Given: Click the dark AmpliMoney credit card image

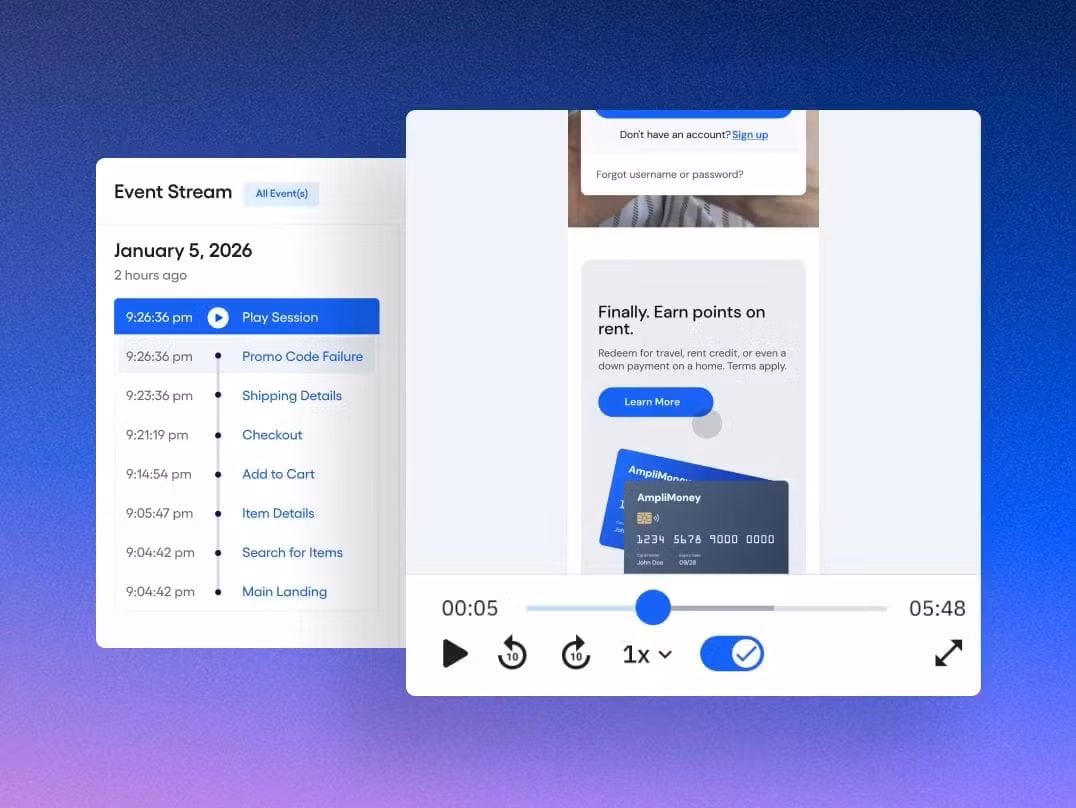Looking at the screenshot, I should (706, 525).
